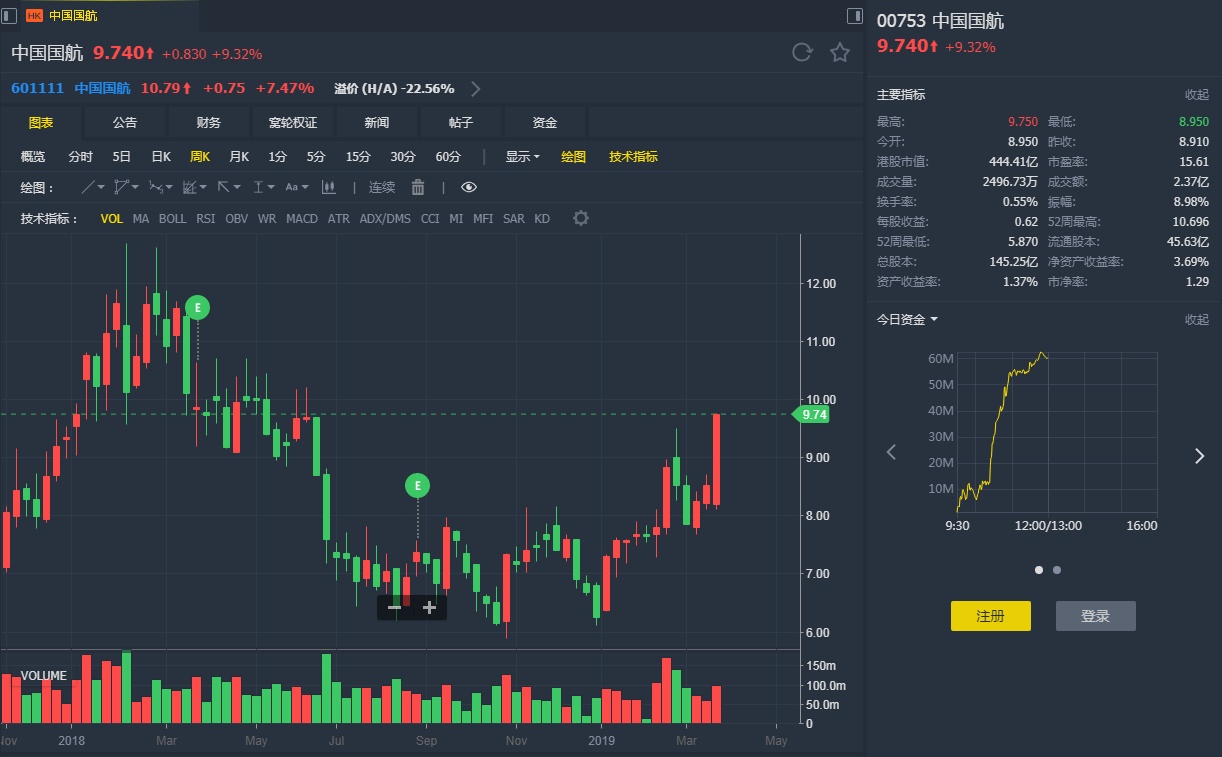Open the 今日资金 dropdown
Image resolution: width=1222 pixels, height=757 pixels.
[x=908, y=319]
